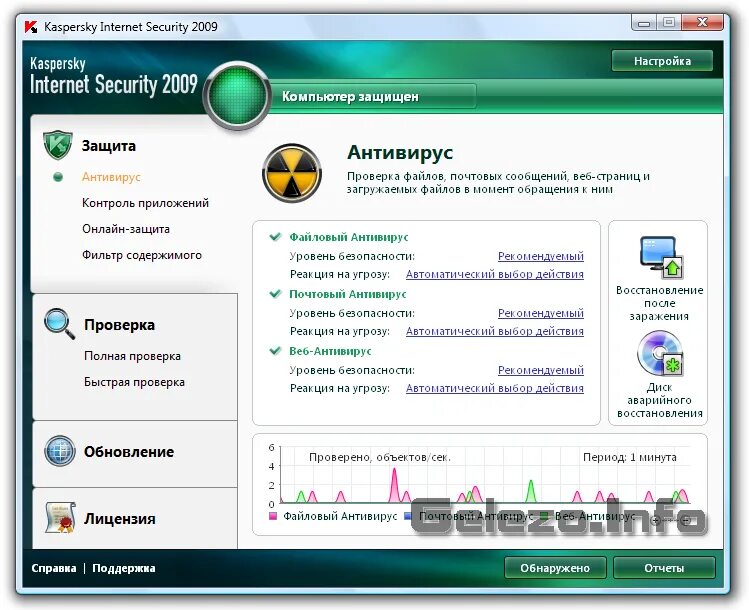Open the Справка help link
This screenshot has width=749, height=610.
click(54, 568)
